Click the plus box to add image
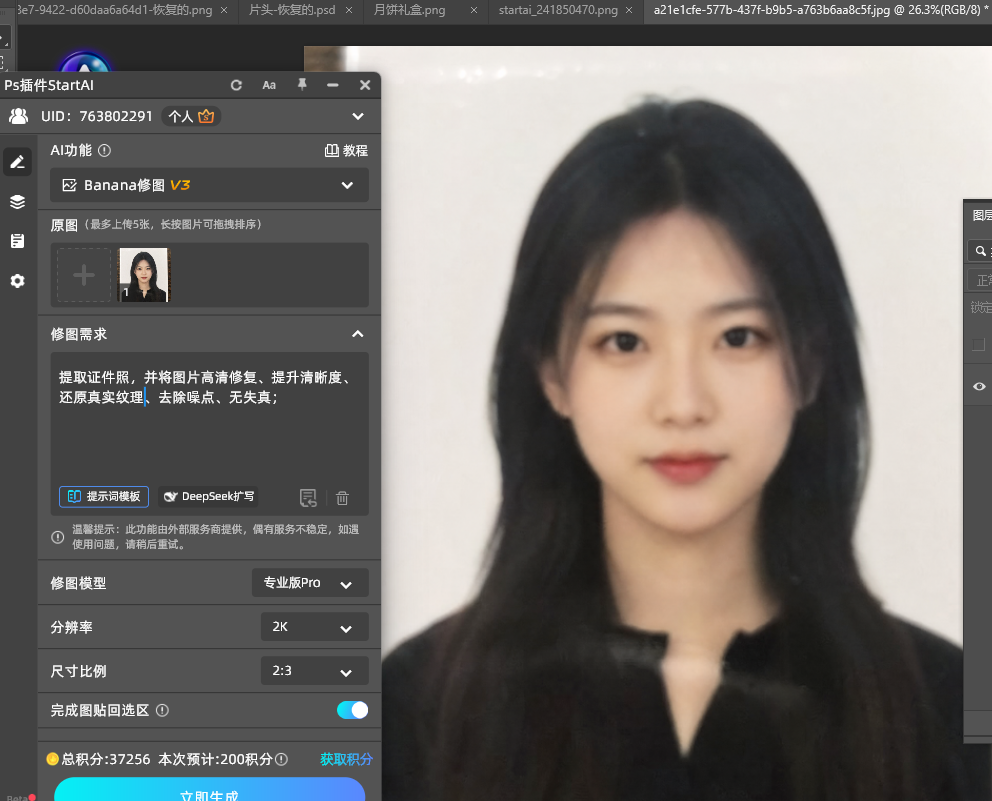 pyautogui.click(x=84, y=275)
